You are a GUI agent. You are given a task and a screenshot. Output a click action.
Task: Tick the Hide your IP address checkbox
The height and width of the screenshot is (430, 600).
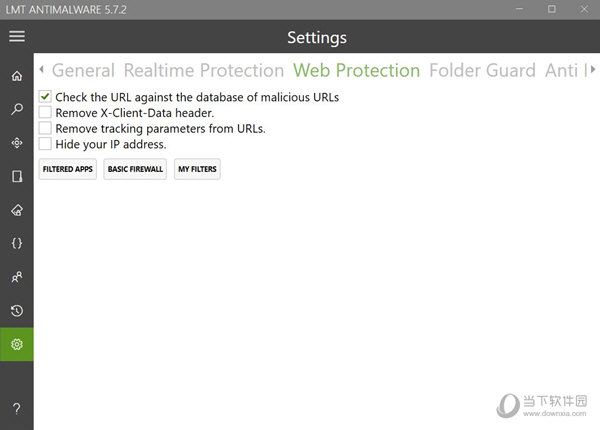pyautogui.click(x=45, y=143)
